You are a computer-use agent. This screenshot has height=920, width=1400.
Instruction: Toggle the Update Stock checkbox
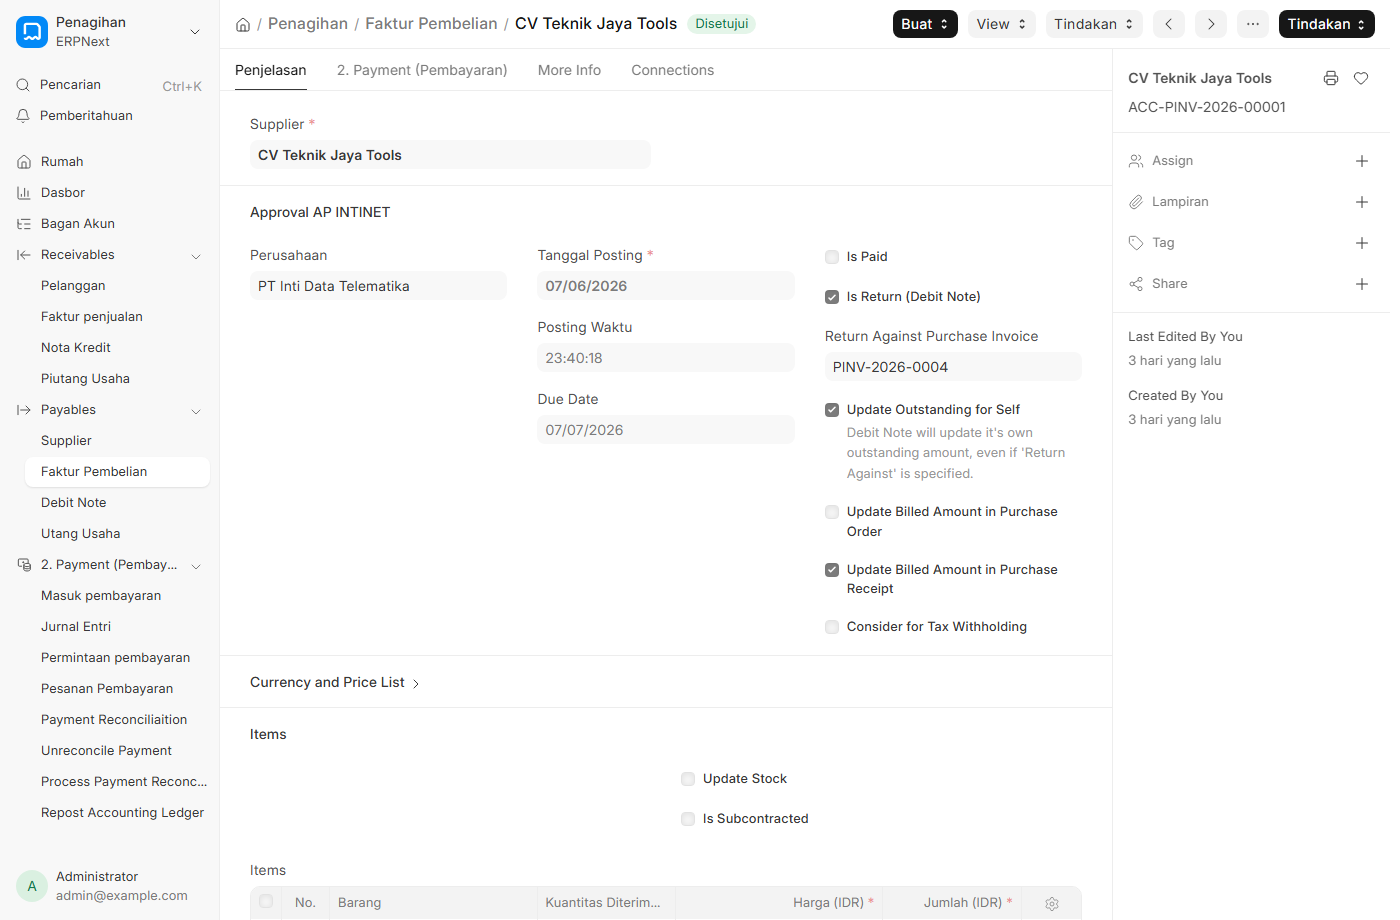(688, 779)
